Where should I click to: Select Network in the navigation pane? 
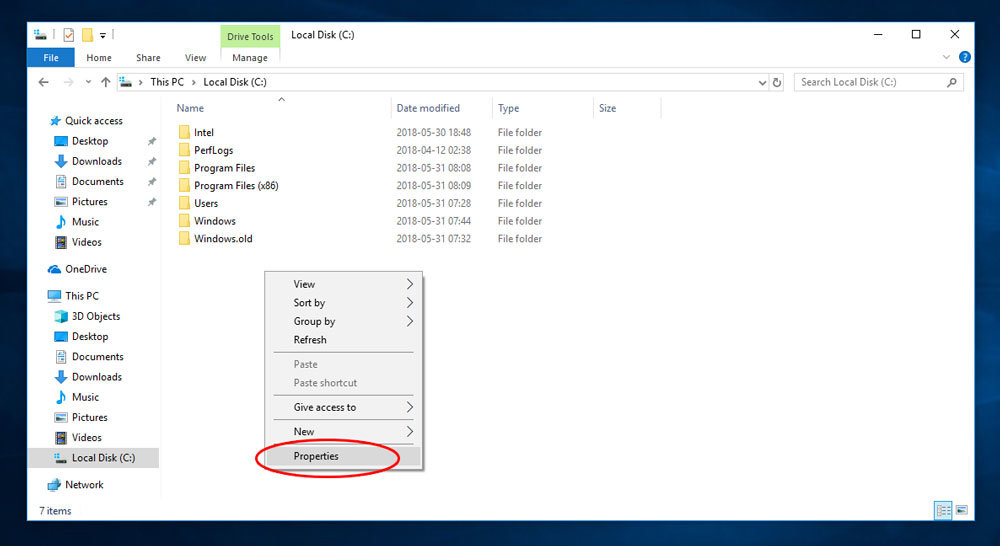tap(84, 485)
